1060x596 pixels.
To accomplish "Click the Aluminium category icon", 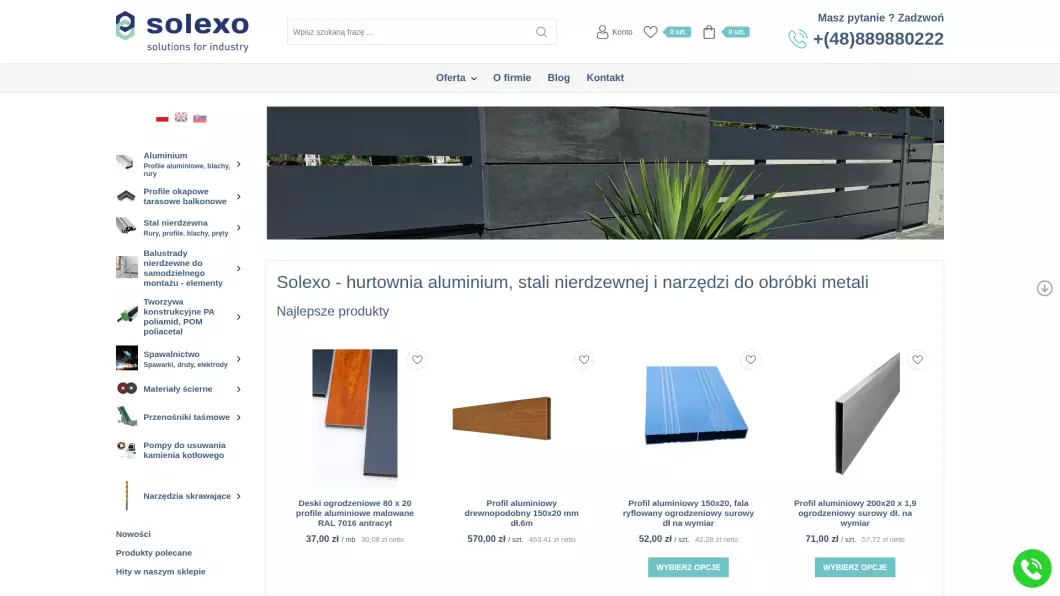I will (x=125, y=162).
